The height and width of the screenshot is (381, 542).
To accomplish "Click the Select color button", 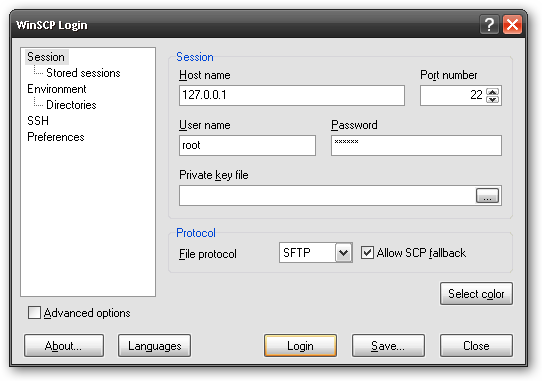I will (476, 294).
